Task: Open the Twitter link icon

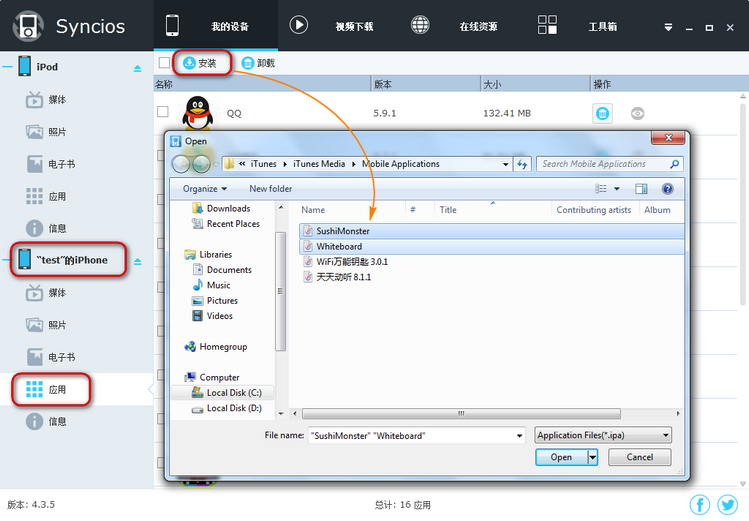Action: coord(728,504)
